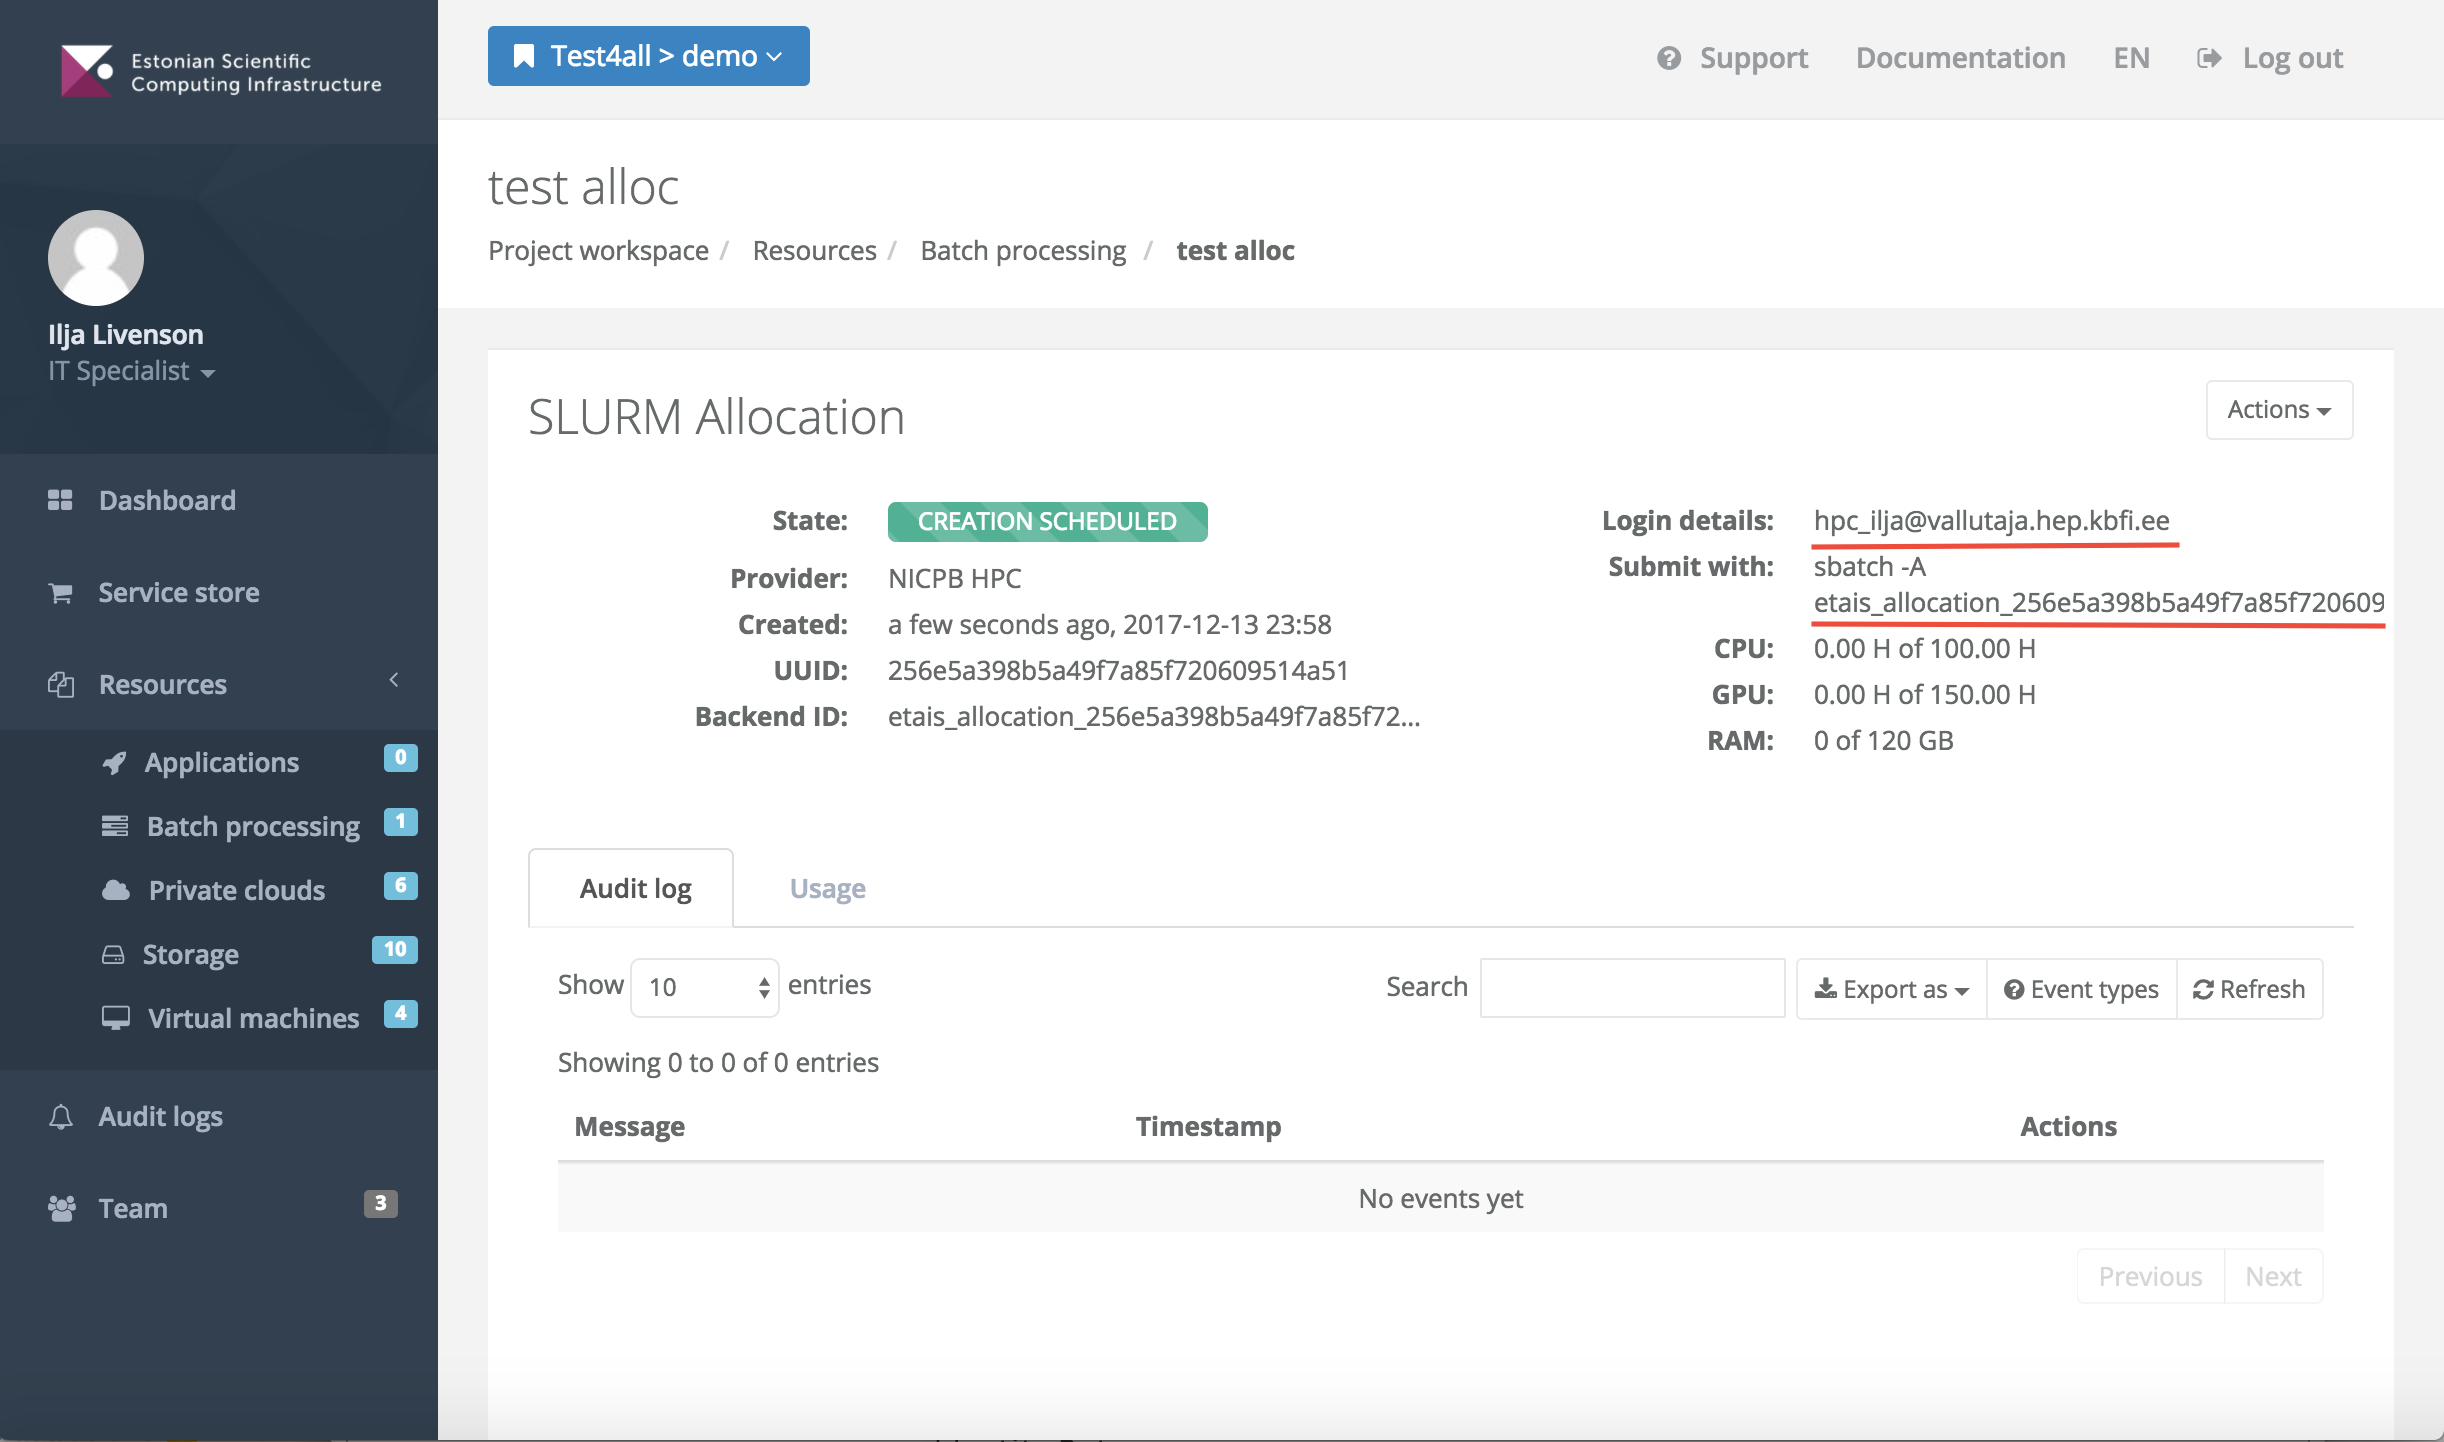Click the Team people icon
Image resolution: width=2444 pixels, height=1442 pixels.
(x=62, y=1208)
